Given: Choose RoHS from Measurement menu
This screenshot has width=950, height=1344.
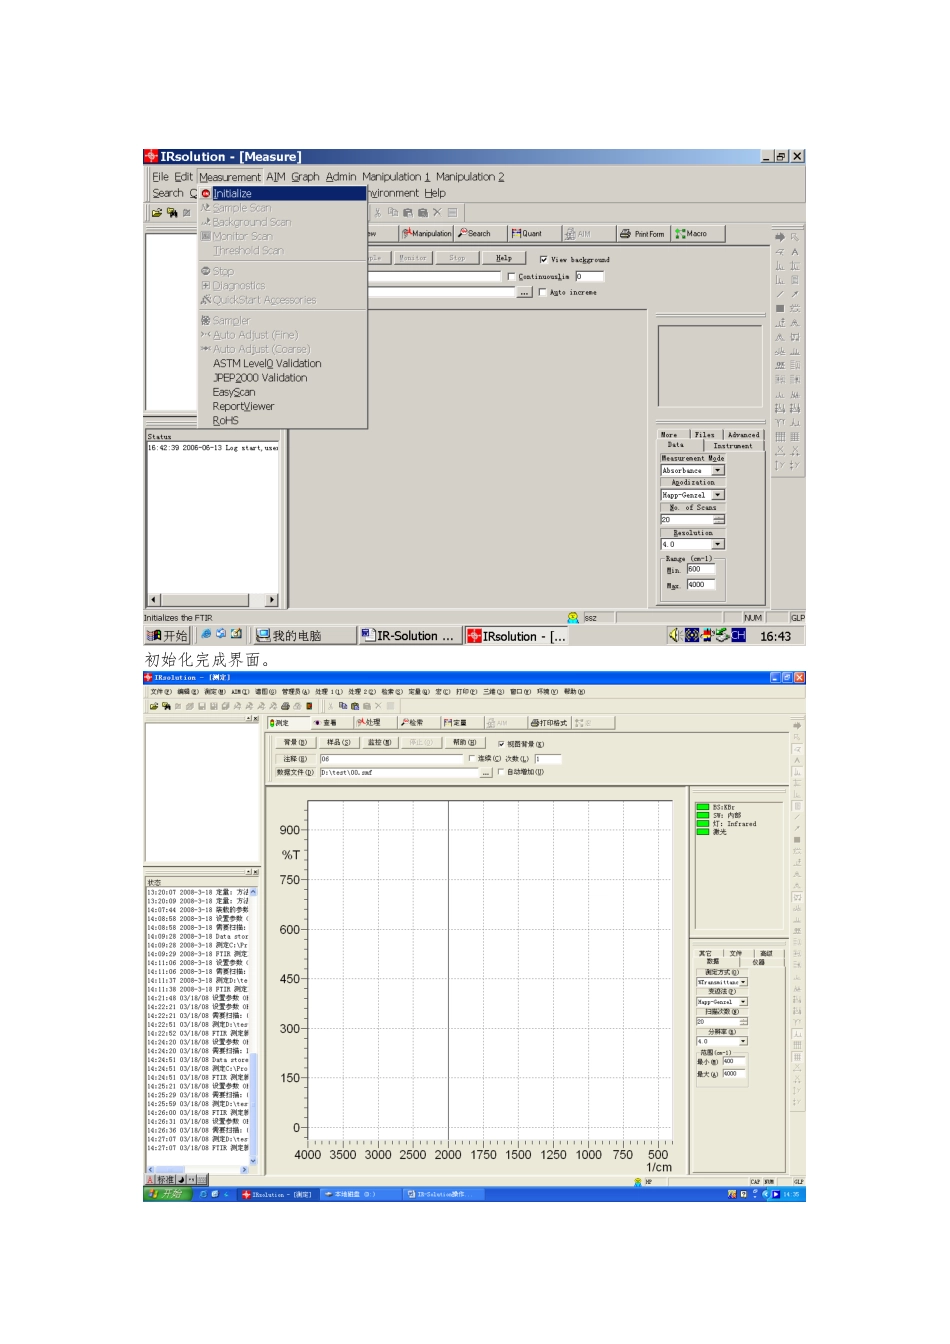Looking at the screenshot, I should (226, 421).
